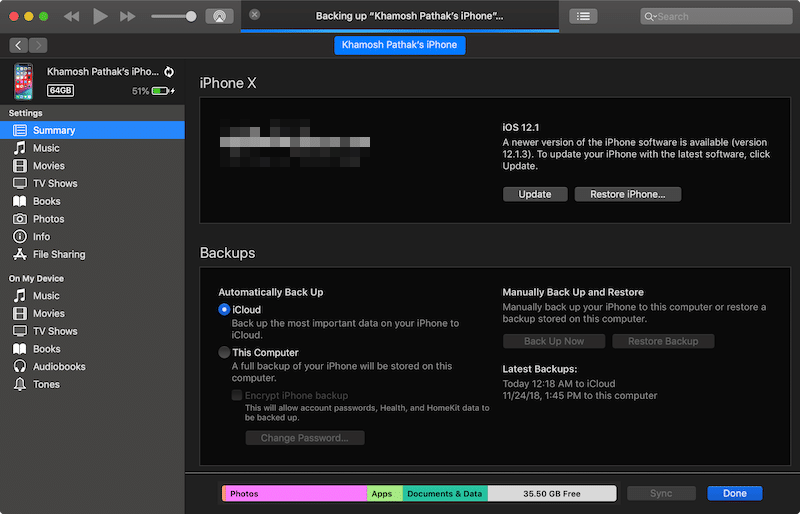The image size is (800, 514).
Task: Click the Update button
Action: pos(535,194)
